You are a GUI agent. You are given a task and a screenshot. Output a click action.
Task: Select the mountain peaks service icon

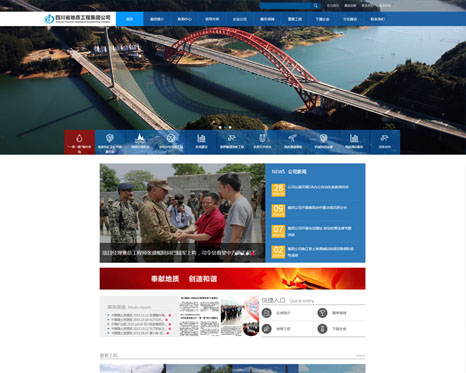tap(140, 137)
